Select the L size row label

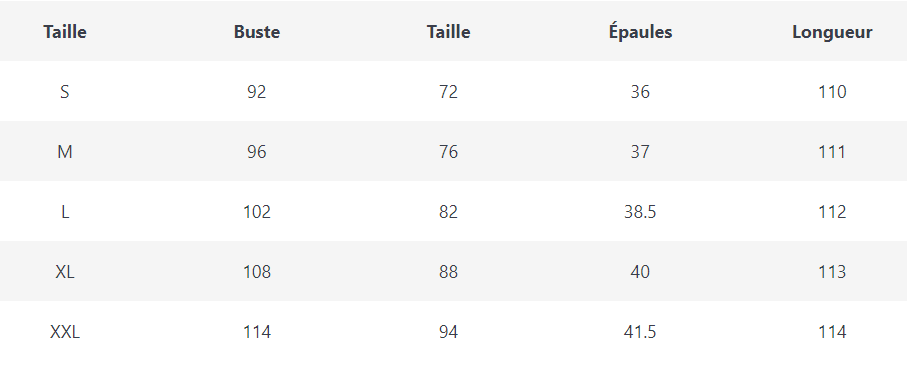click(x=65, y=212)
